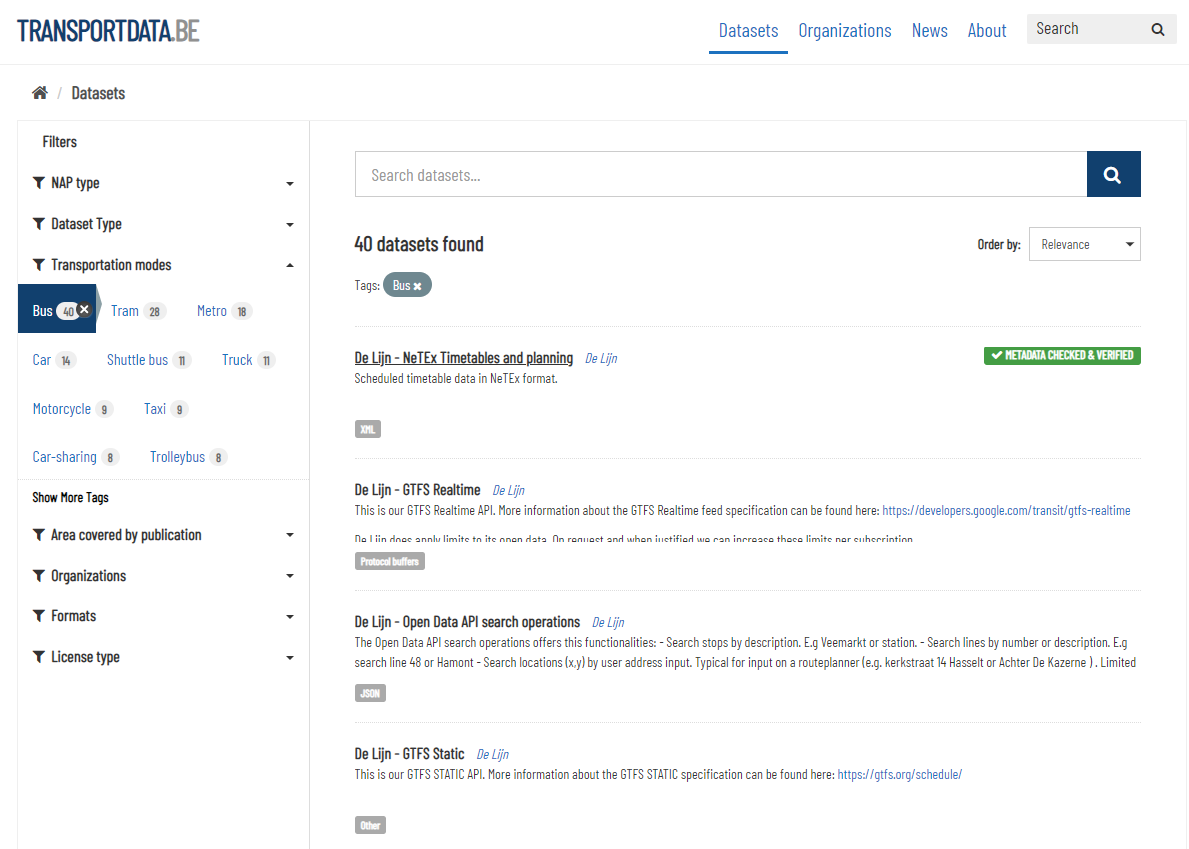Click the top navigation search magnifier icon
The image size is (1189, 849).
[x=1158, y=30]
